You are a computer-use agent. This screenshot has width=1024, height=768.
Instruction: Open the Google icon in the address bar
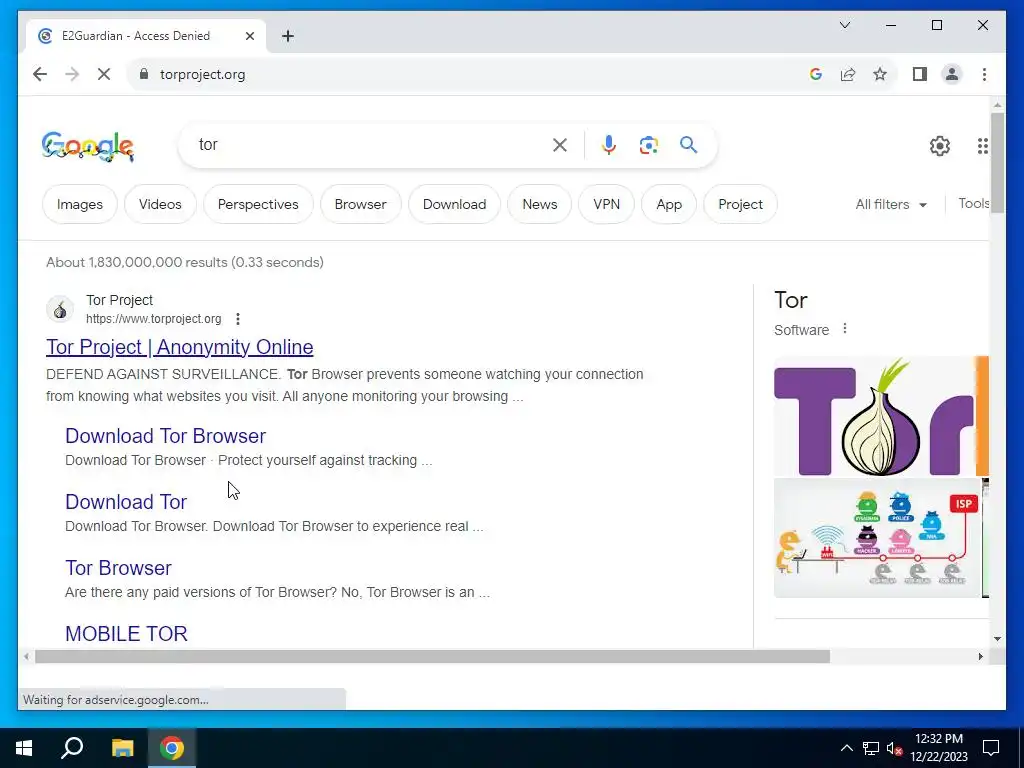(816, 74)
